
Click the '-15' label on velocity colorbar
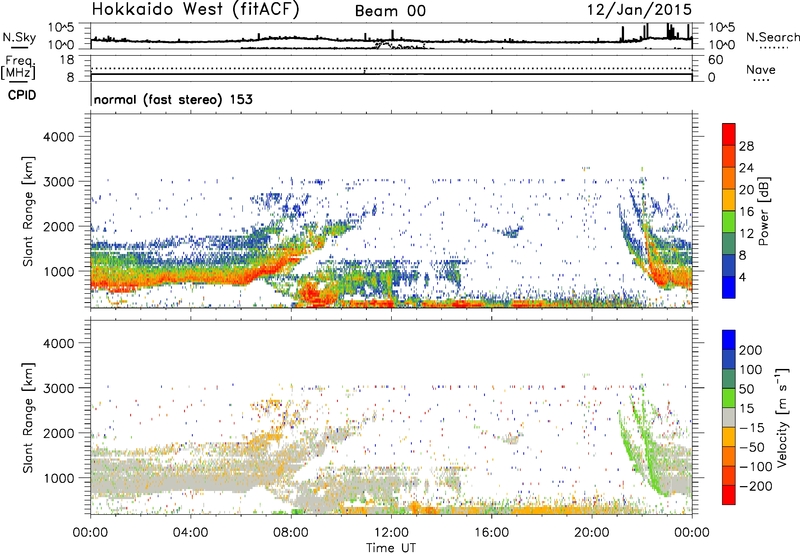(752, 428)
